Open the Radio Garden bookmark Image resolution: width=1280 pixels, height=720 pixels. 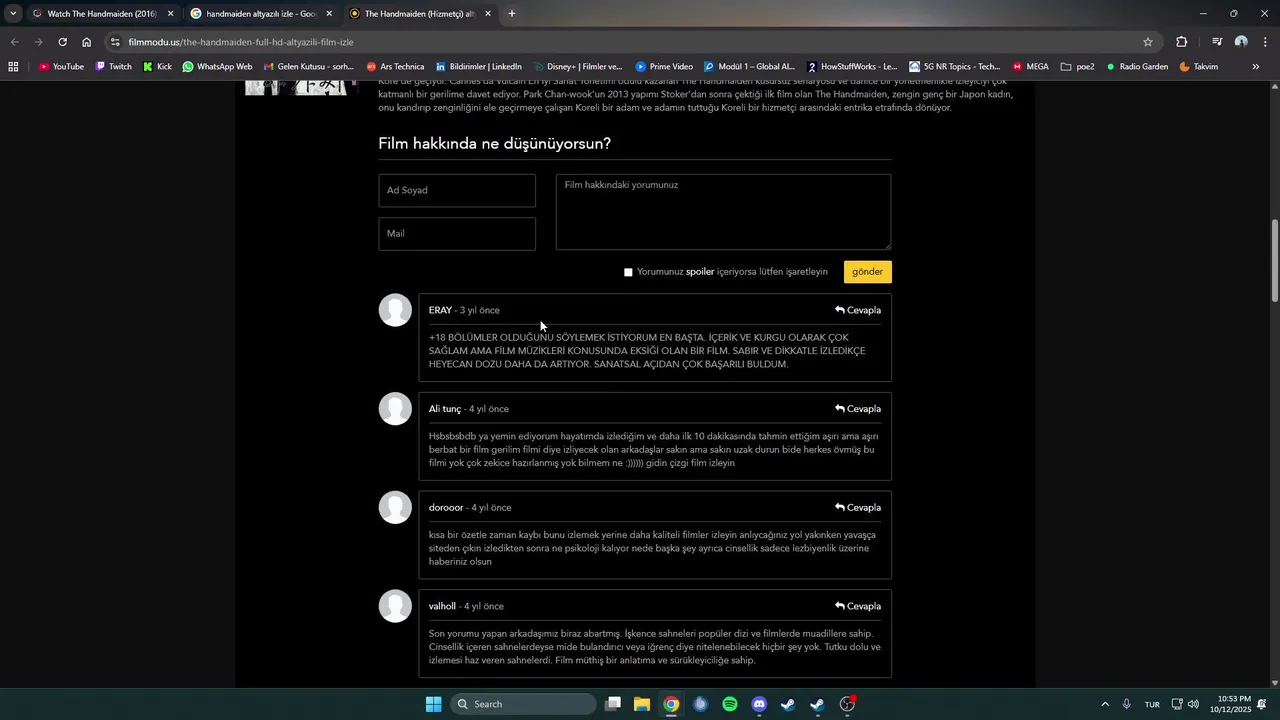[x=1136, y=67]
